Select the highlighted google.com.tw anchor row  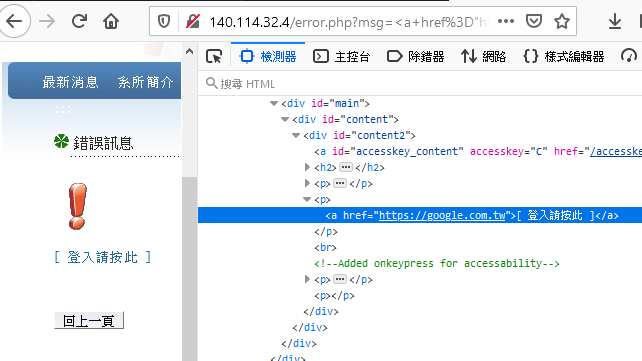click(x=420, y=215)
